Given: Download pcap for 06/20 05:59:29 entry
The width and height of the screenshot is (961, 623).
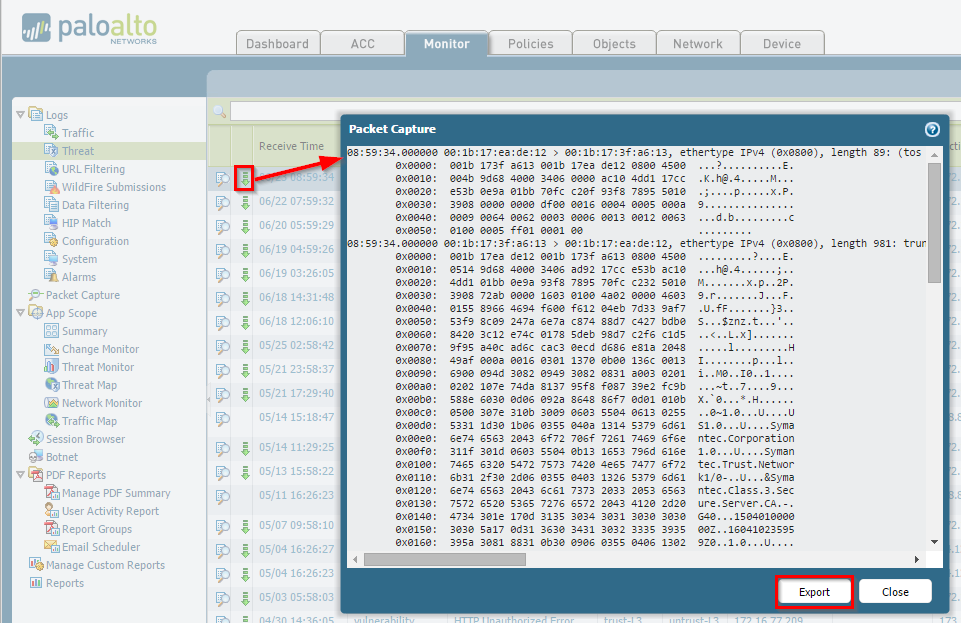Looking at the screenshot, I should [x=245, y=226].
